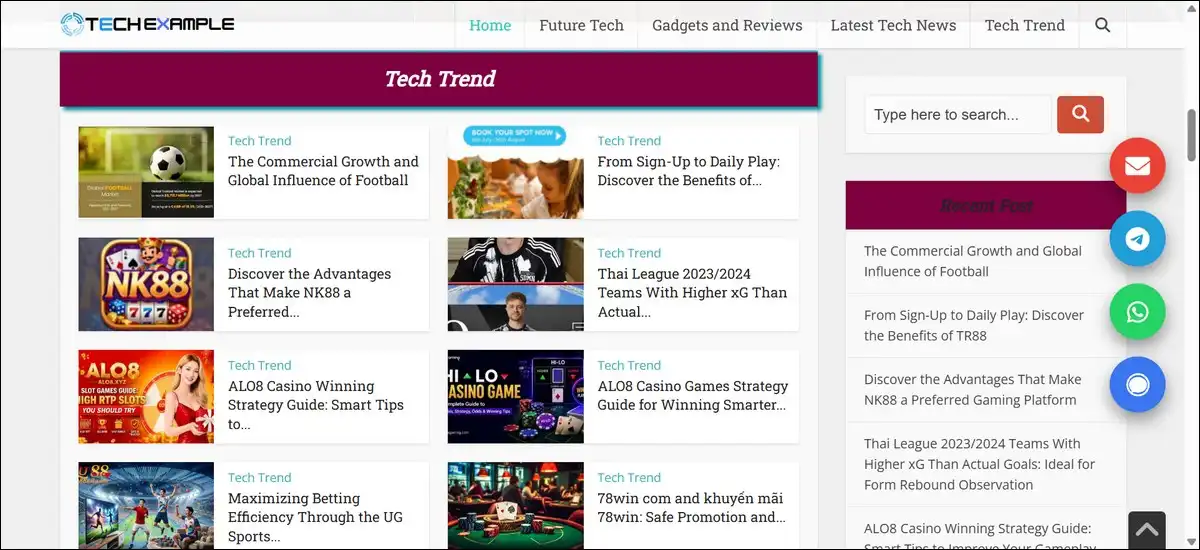Click the Tech Trend section heading banner
This screenshot has height=550, width=1200.
[439, 79]
